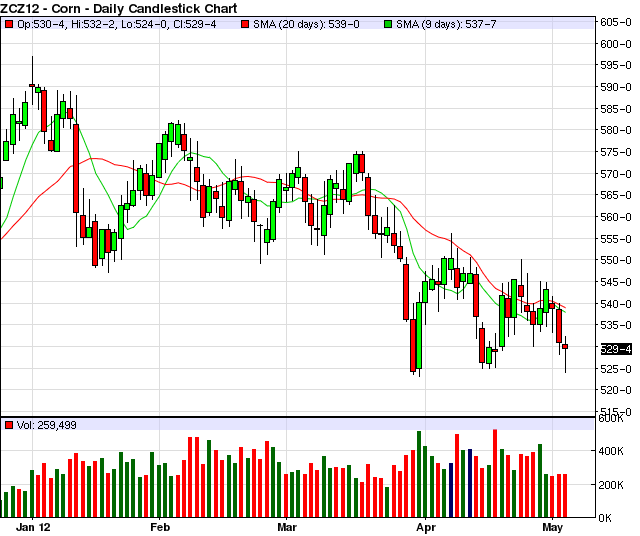Click the first dark blue volume bar in April
Image resolution: width=640 pixels, height=536 pixels.
[451, 490]
